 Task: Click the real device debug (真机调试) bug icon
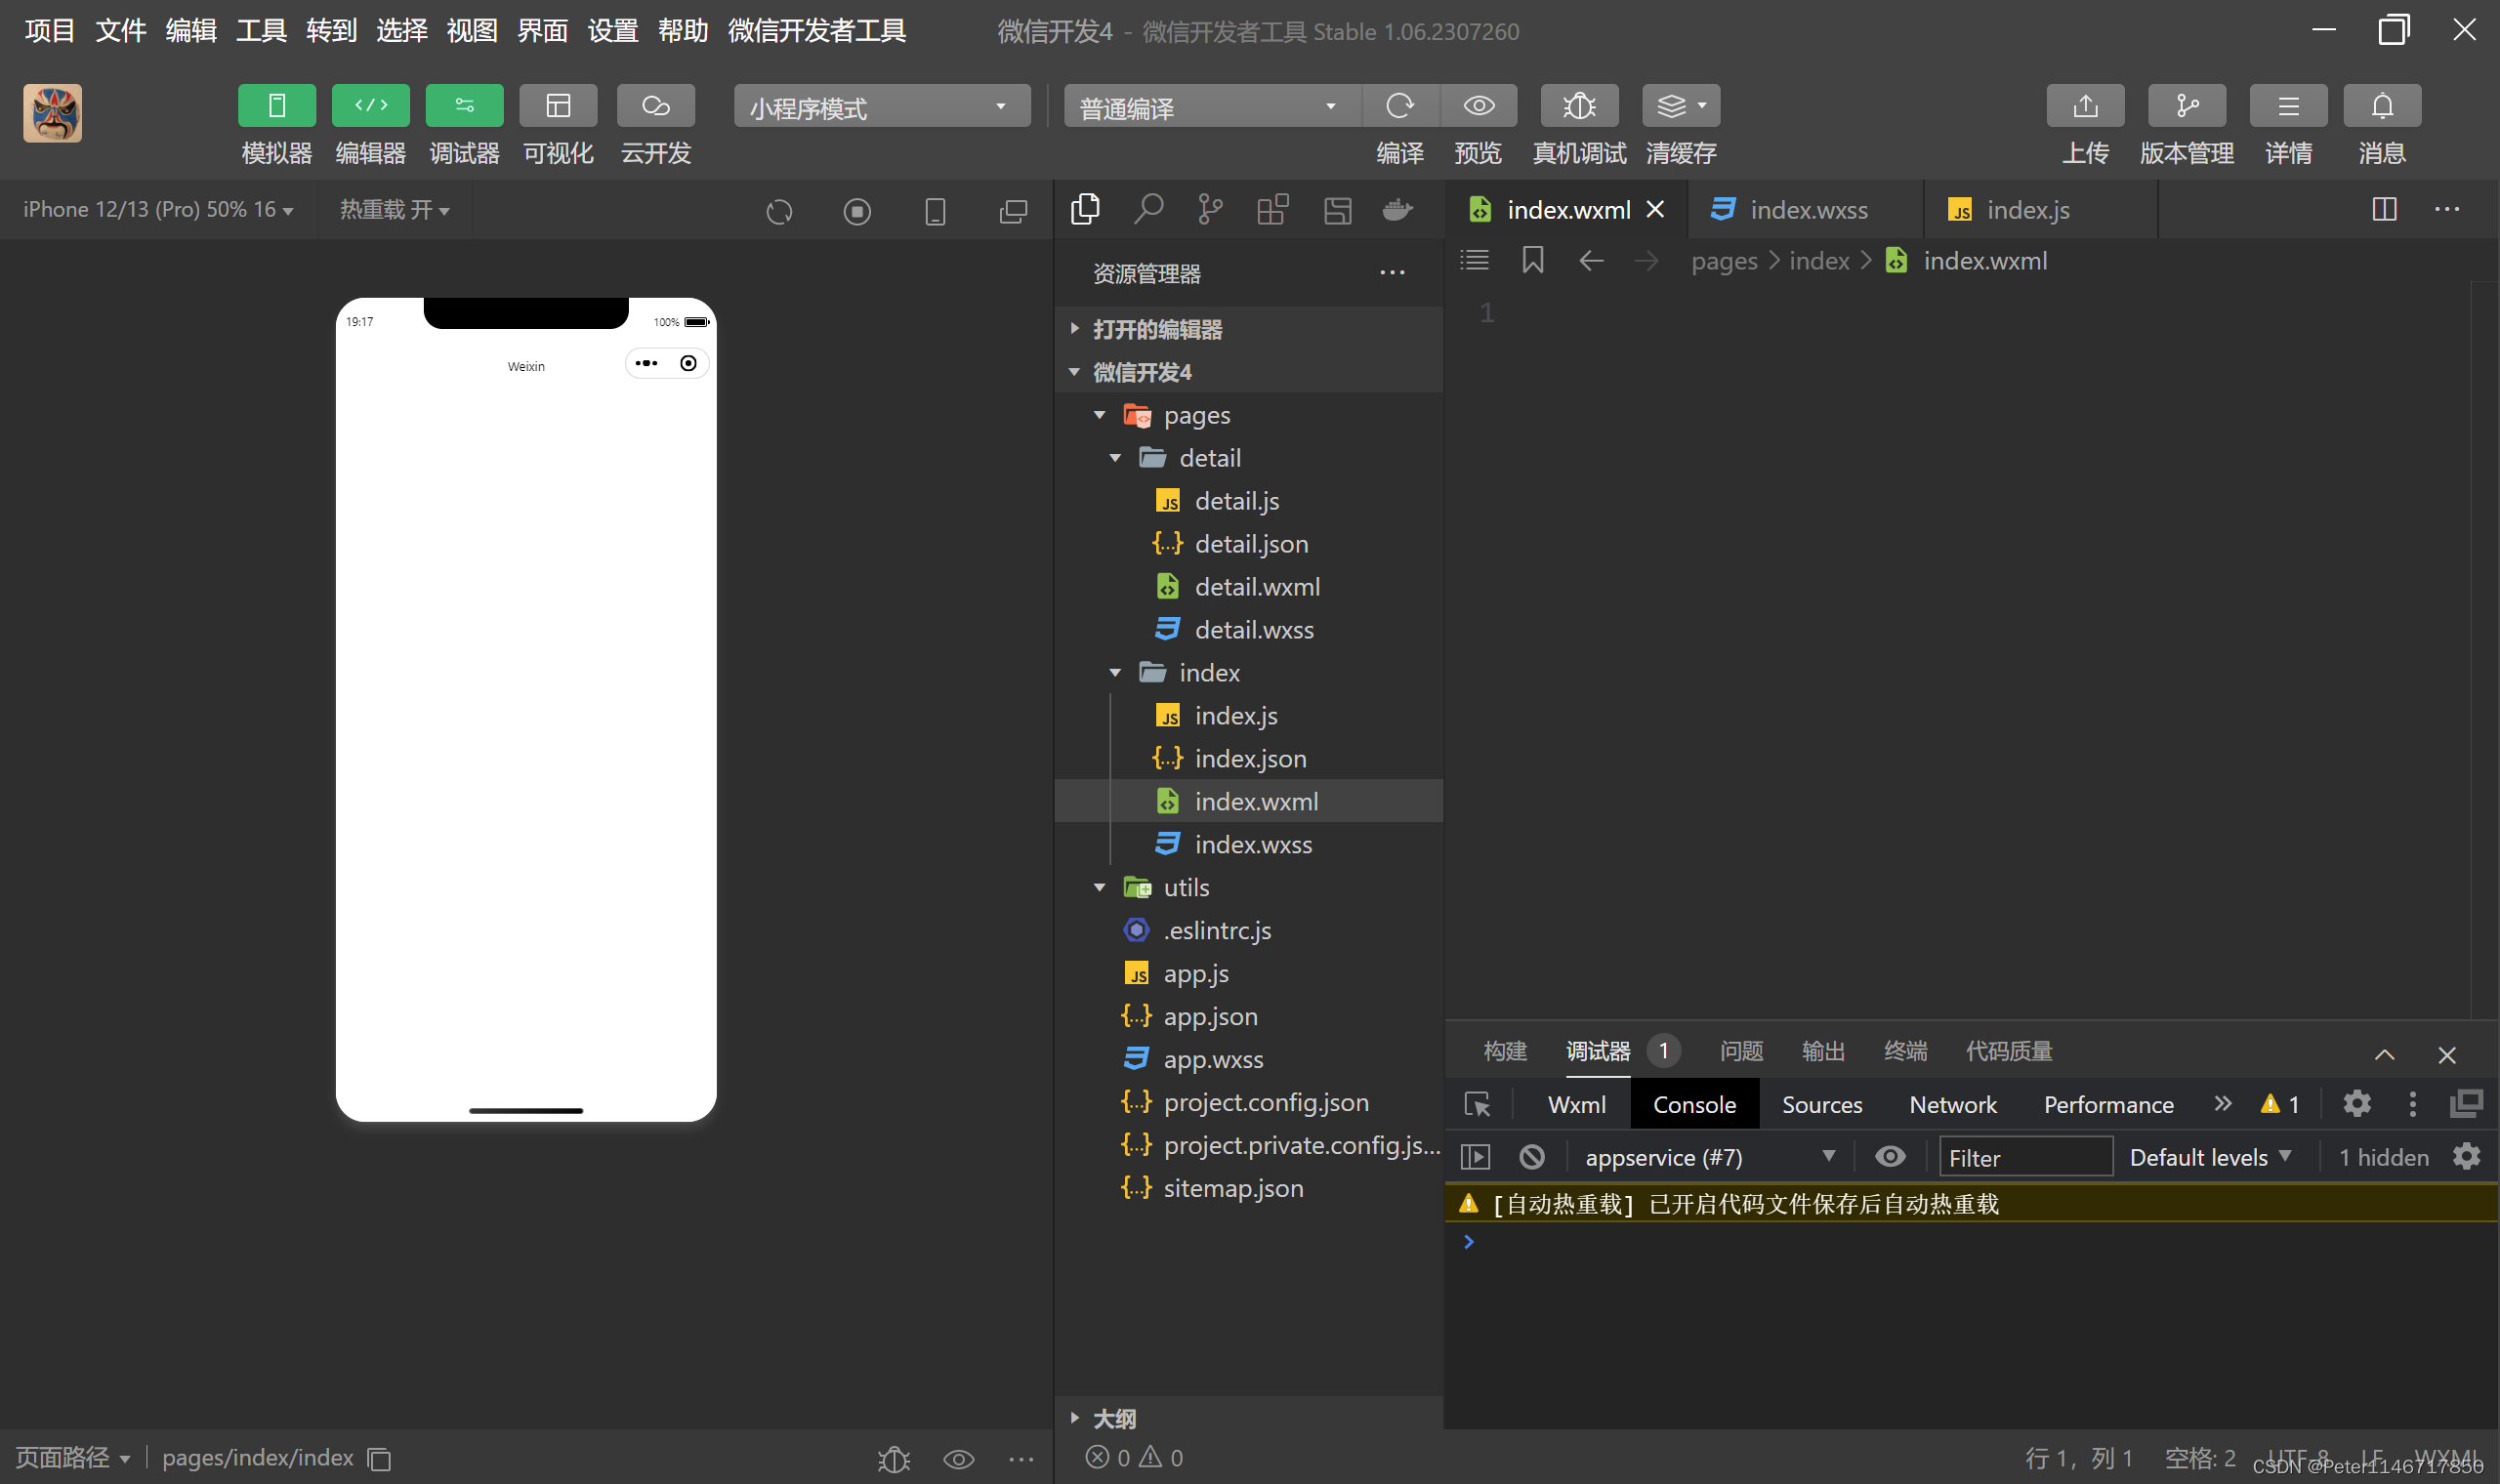pos(1578,106)
